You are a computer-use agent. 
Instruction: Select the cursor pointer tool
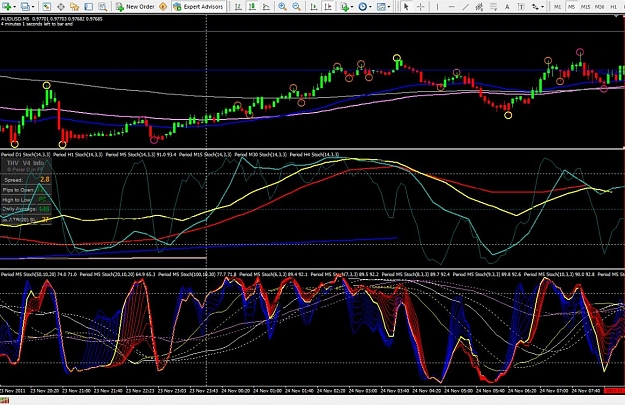pyautogui.click(x=406, y=6)
